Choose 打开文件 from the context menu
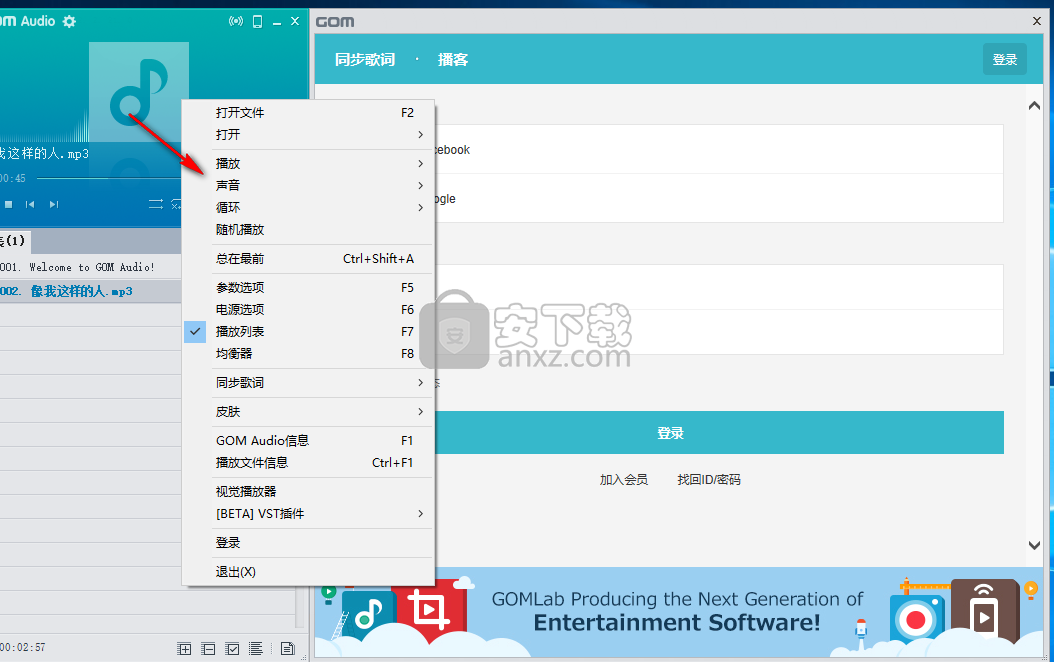Screen dimensions: 1054x662 tap(240, 113)
